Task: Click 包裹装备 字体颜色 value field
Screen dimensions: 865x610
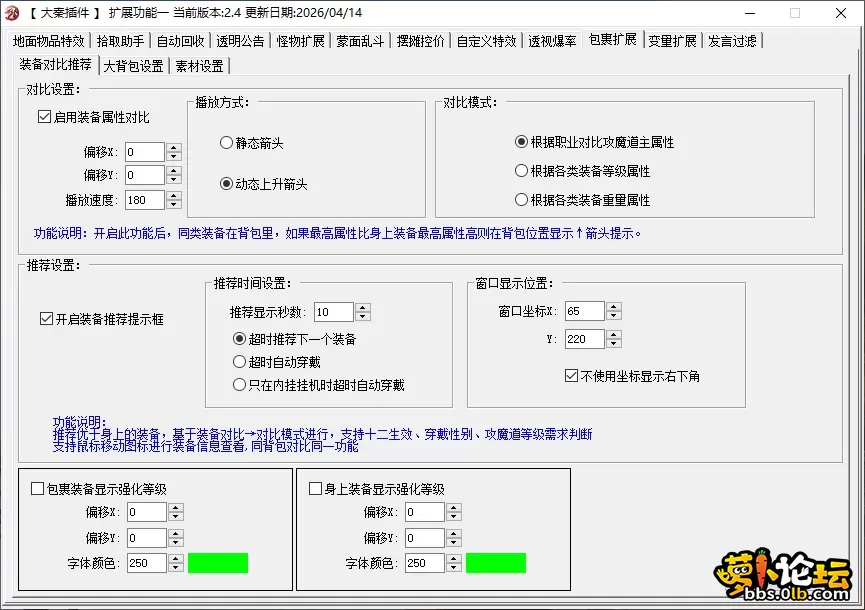Action: pyautogui.click(x=147, y=563)
